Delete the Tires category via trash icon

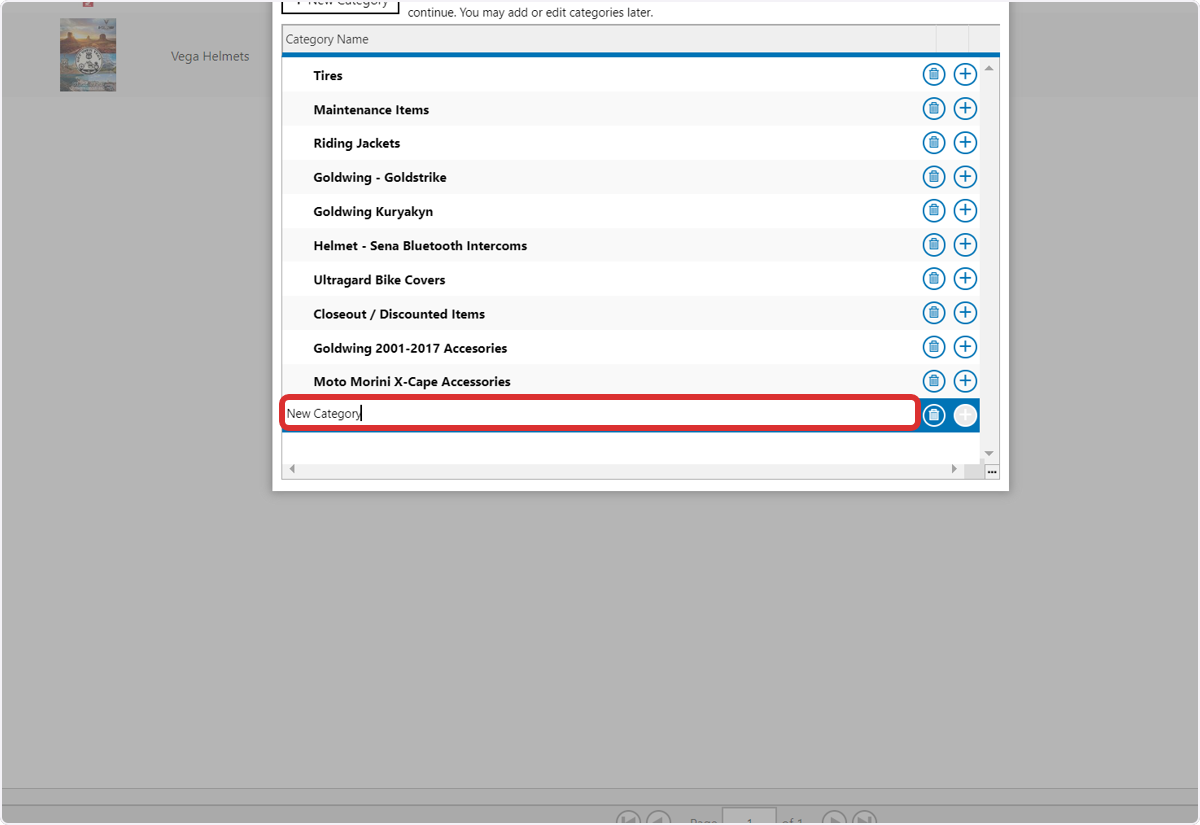click(x=933, y=75)
